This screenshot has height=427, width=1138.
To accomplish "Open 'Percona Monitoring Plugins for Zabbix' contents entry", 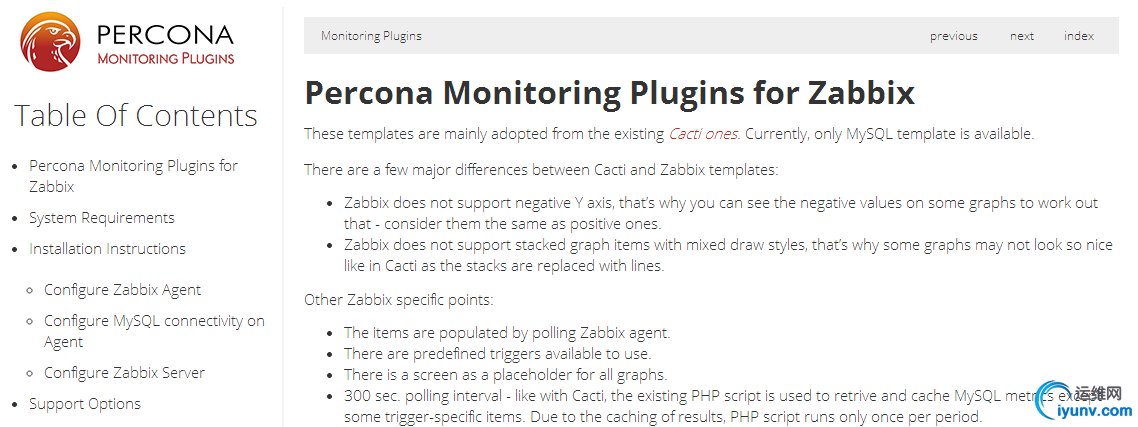I will point(133,175).
